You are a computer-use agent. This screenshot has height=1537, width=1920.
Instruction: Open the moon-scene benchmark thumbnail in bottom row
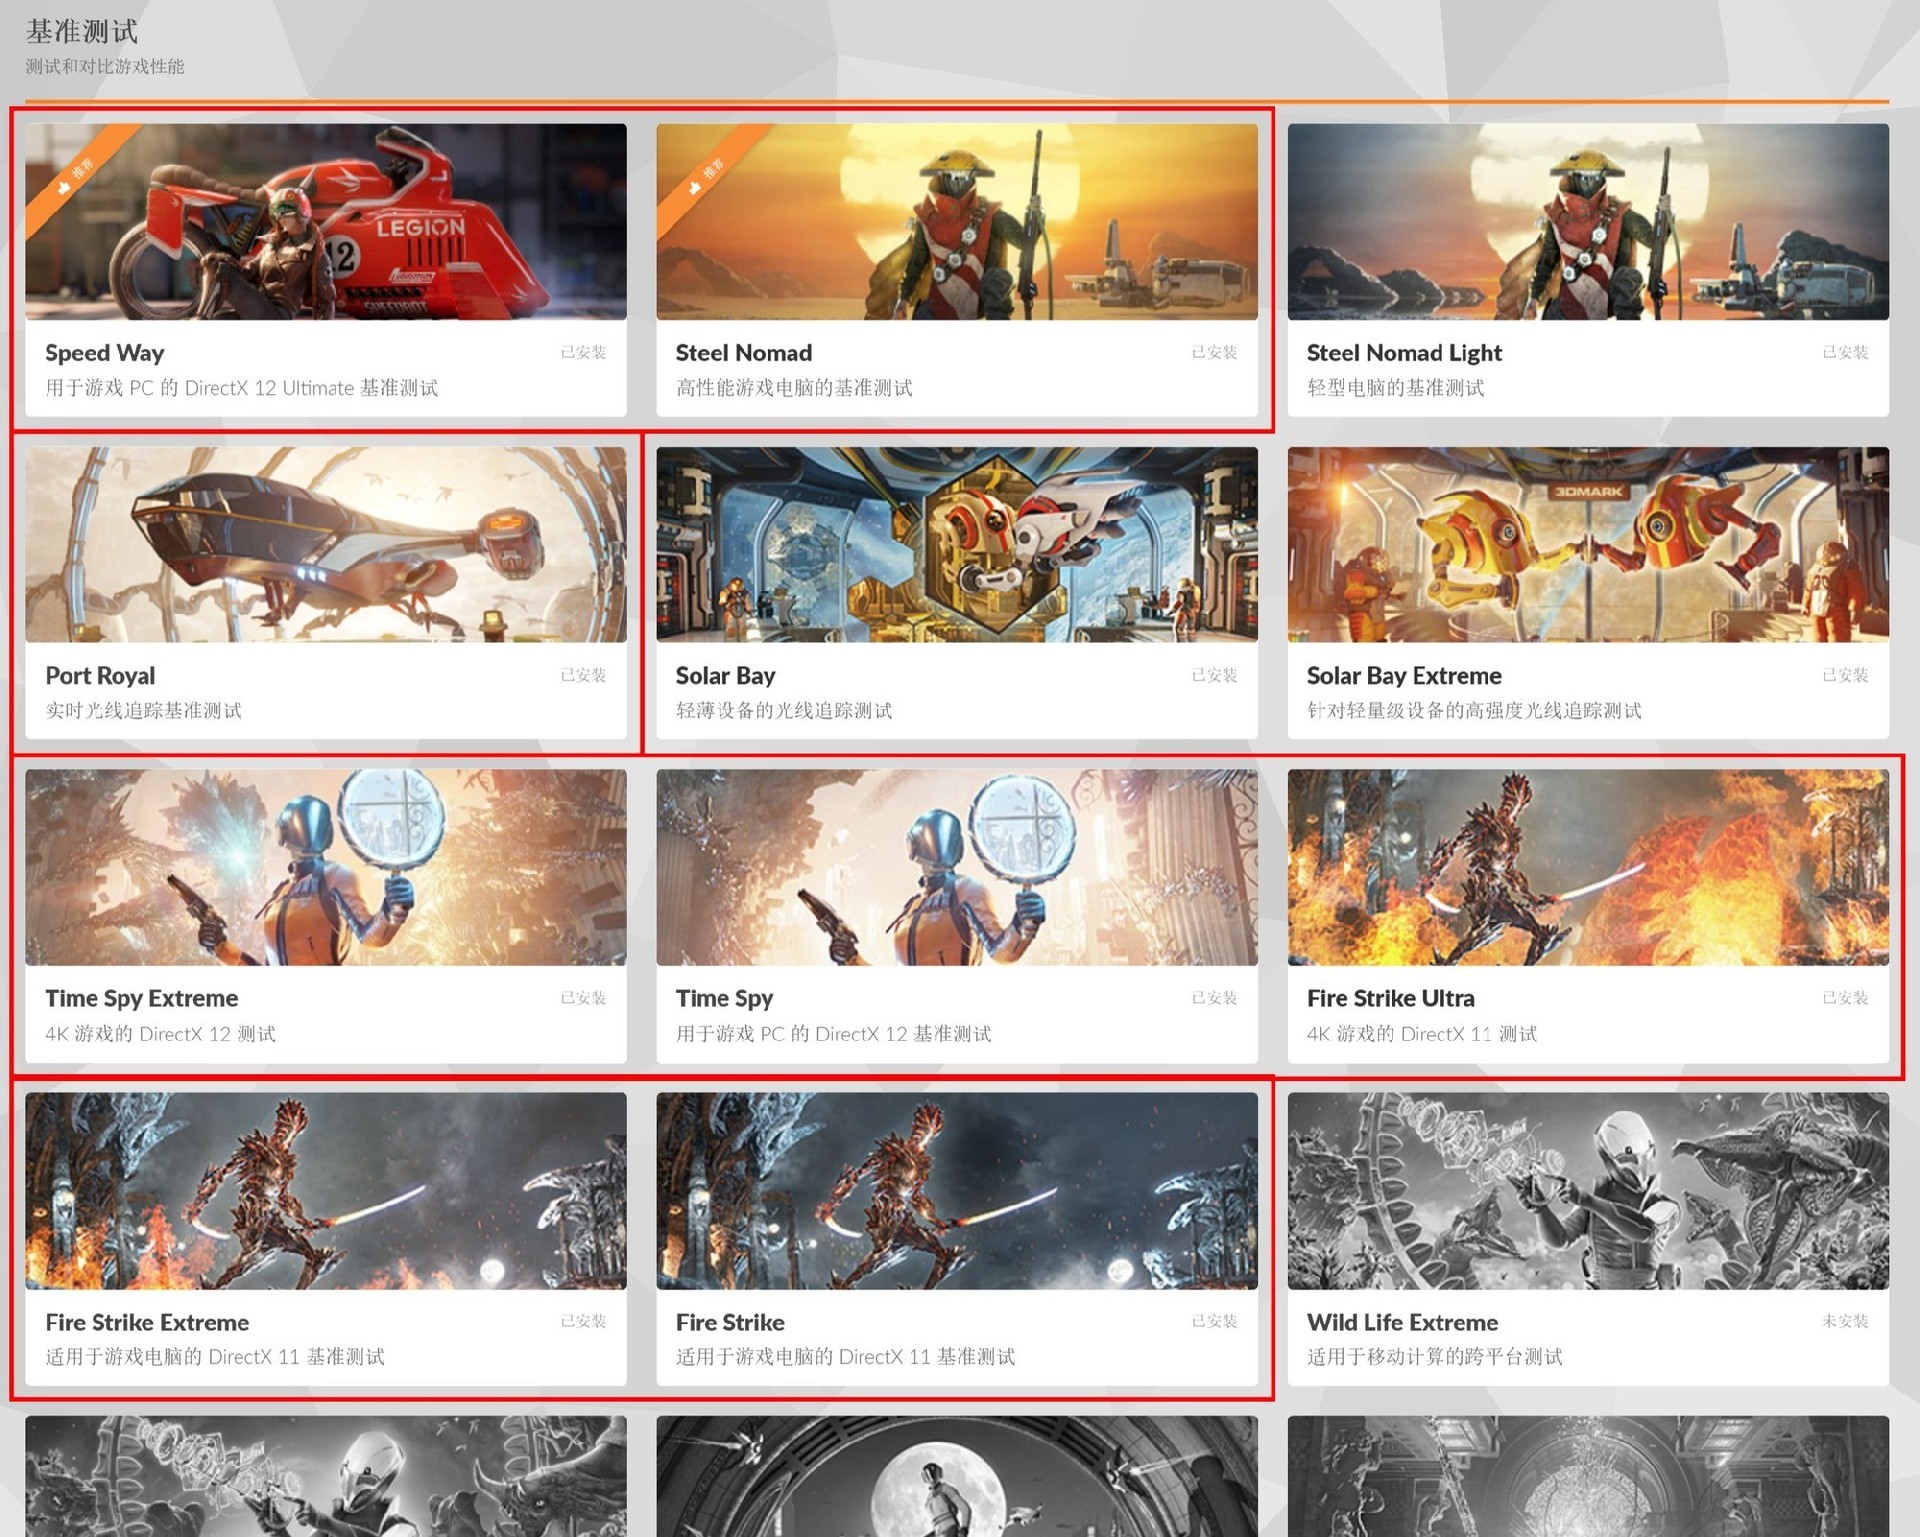956,1476
